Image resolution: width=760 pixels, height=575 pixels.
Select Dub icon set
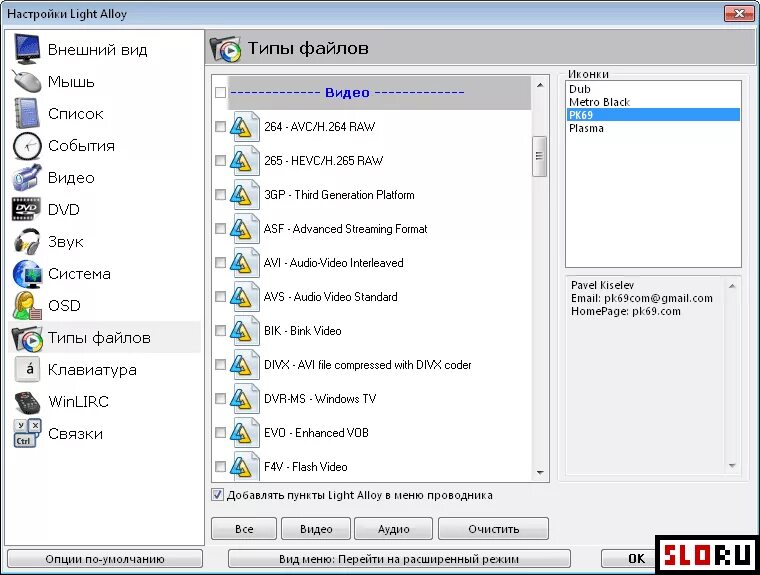[x=653, y=89]
